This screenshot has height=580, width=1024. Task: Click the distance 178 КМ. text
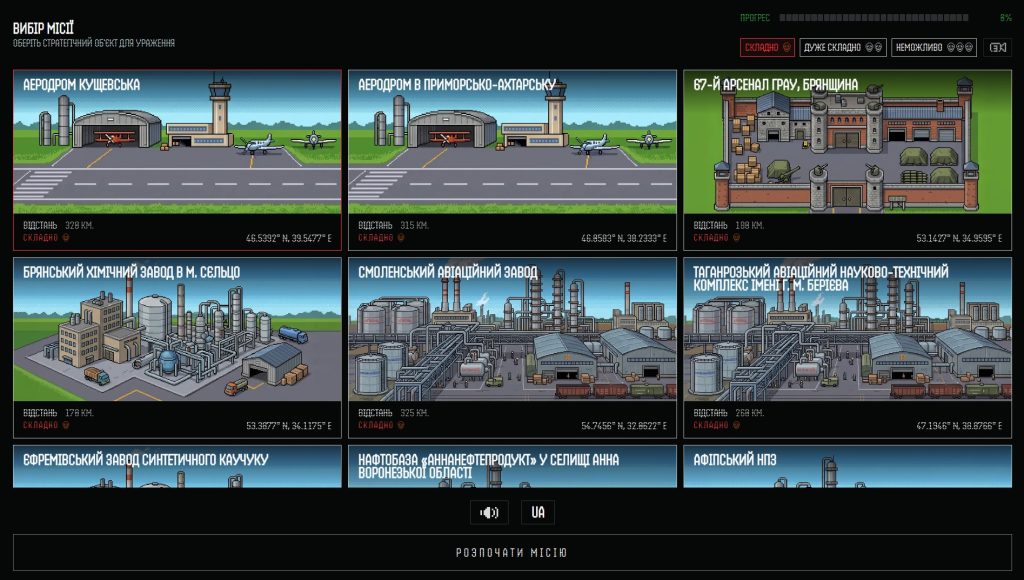79,413
